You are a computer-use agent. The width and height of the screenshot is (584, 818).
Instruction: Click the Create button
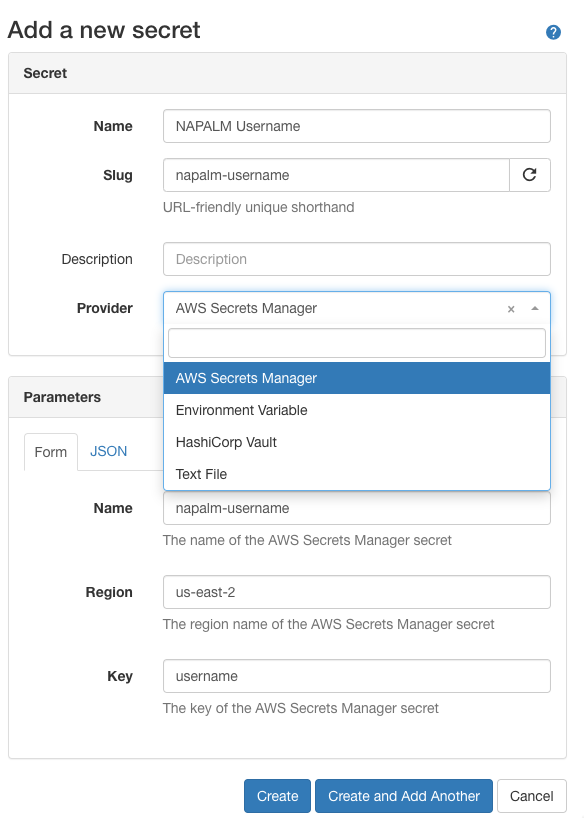[x=277, y=796]
